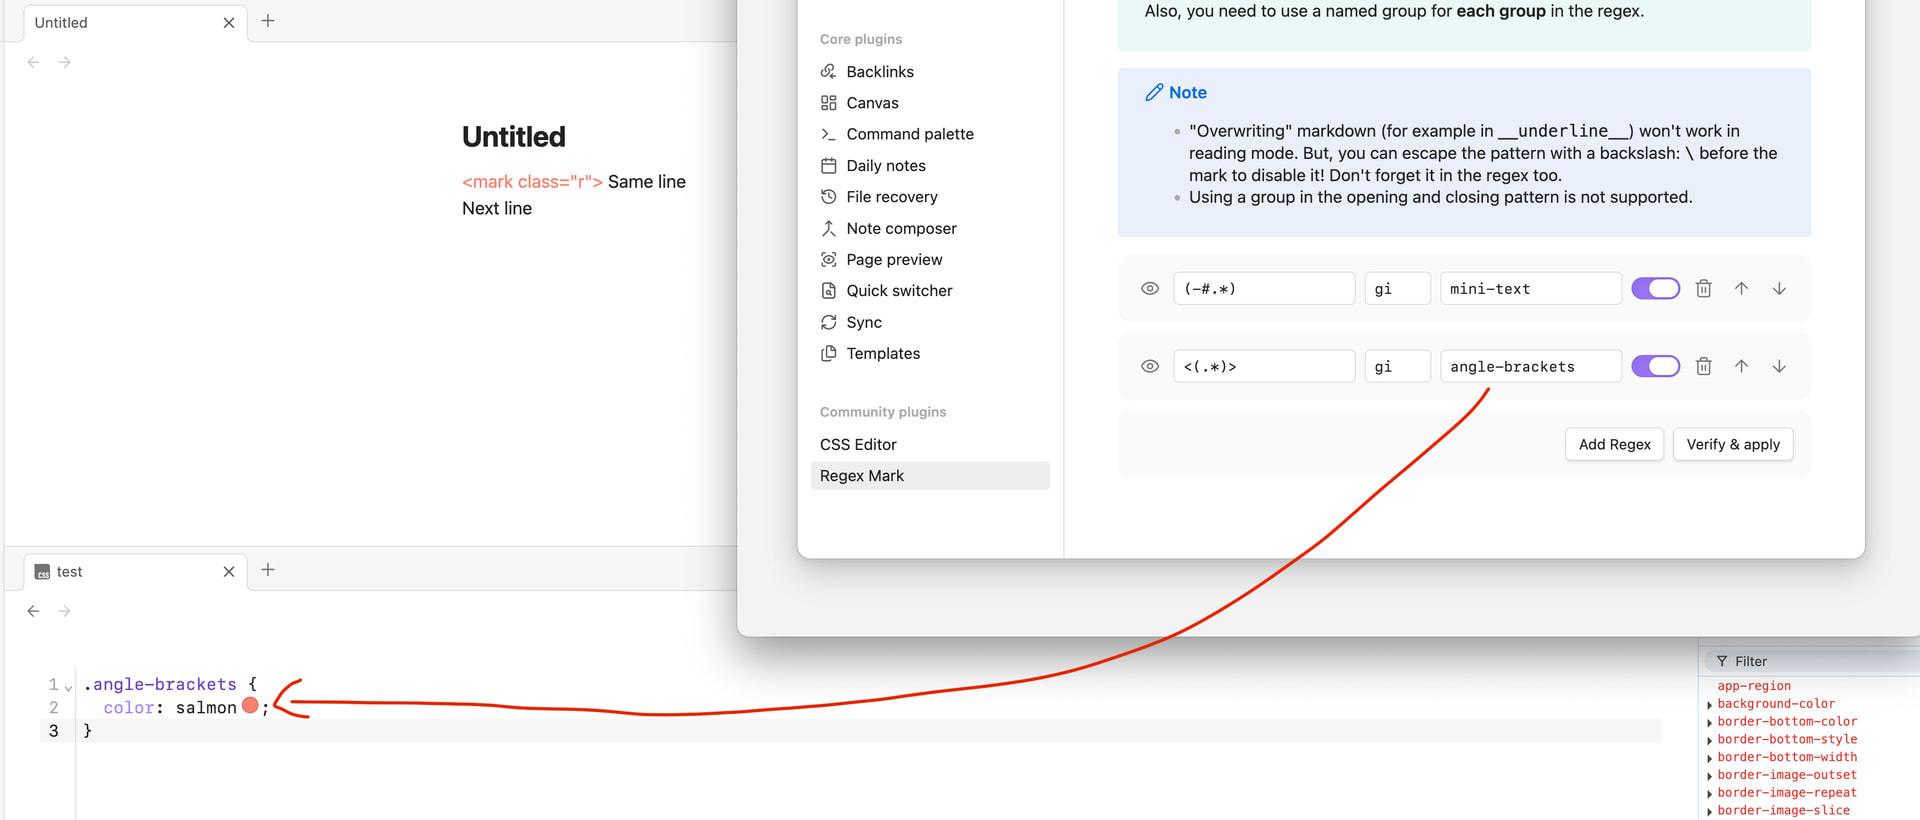Open the CSS Editor plugin settings
This screenshot has height=820, width=1920.
pos(858,445)
